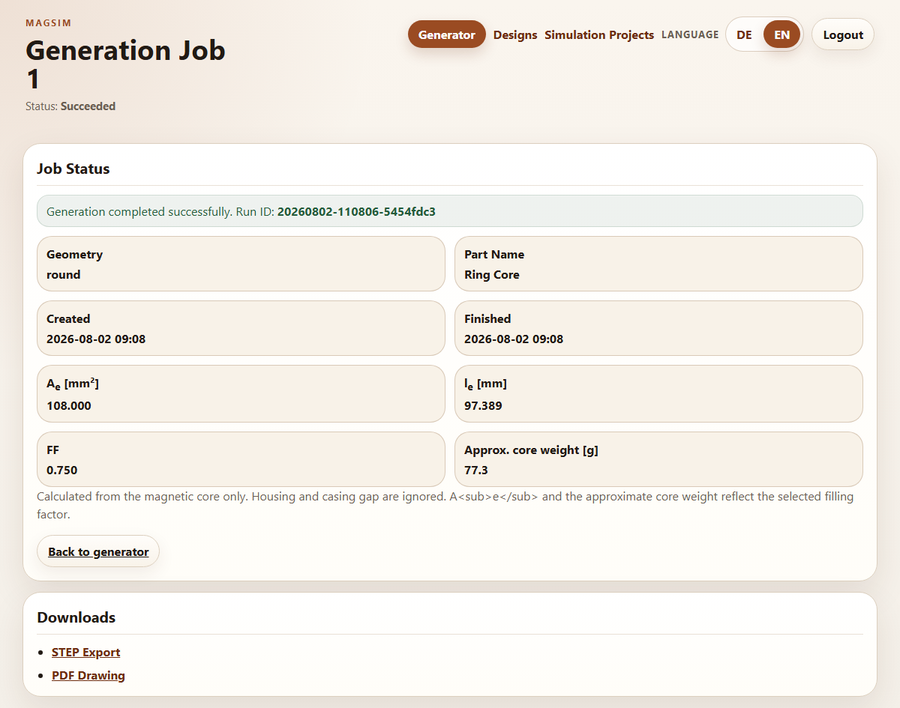The image size is (900, 708).
Task: Click the Back to generator link
Action: coord(98,551)
